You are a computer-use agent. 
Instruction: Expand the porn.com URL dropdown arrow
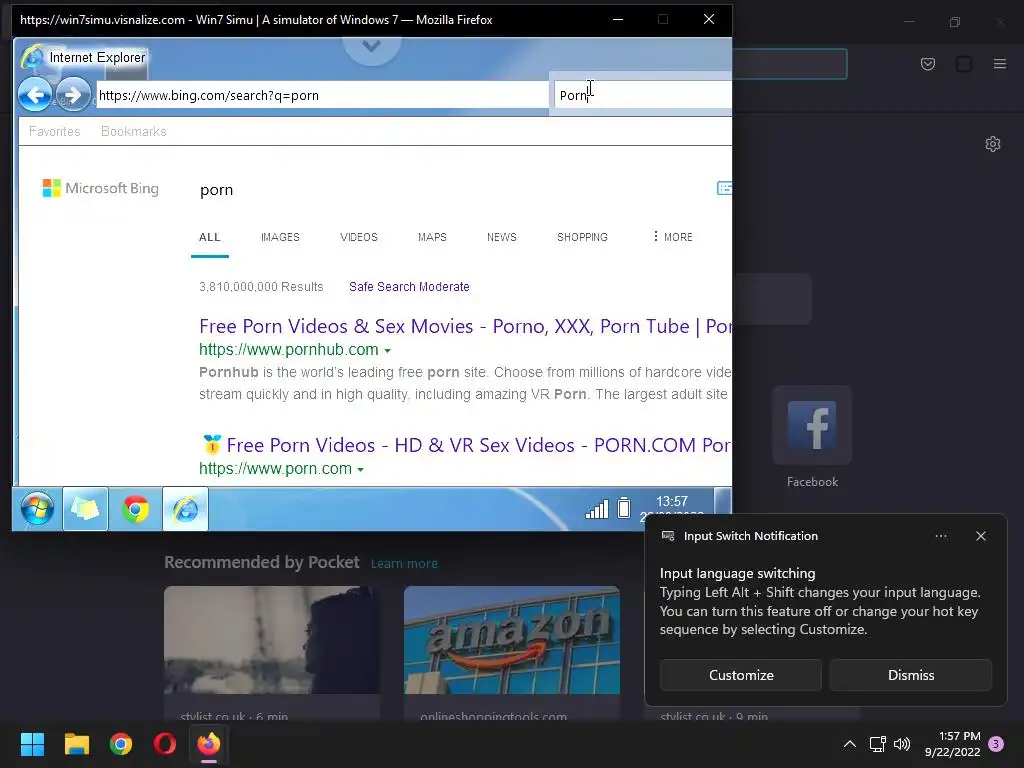(360, 470)
